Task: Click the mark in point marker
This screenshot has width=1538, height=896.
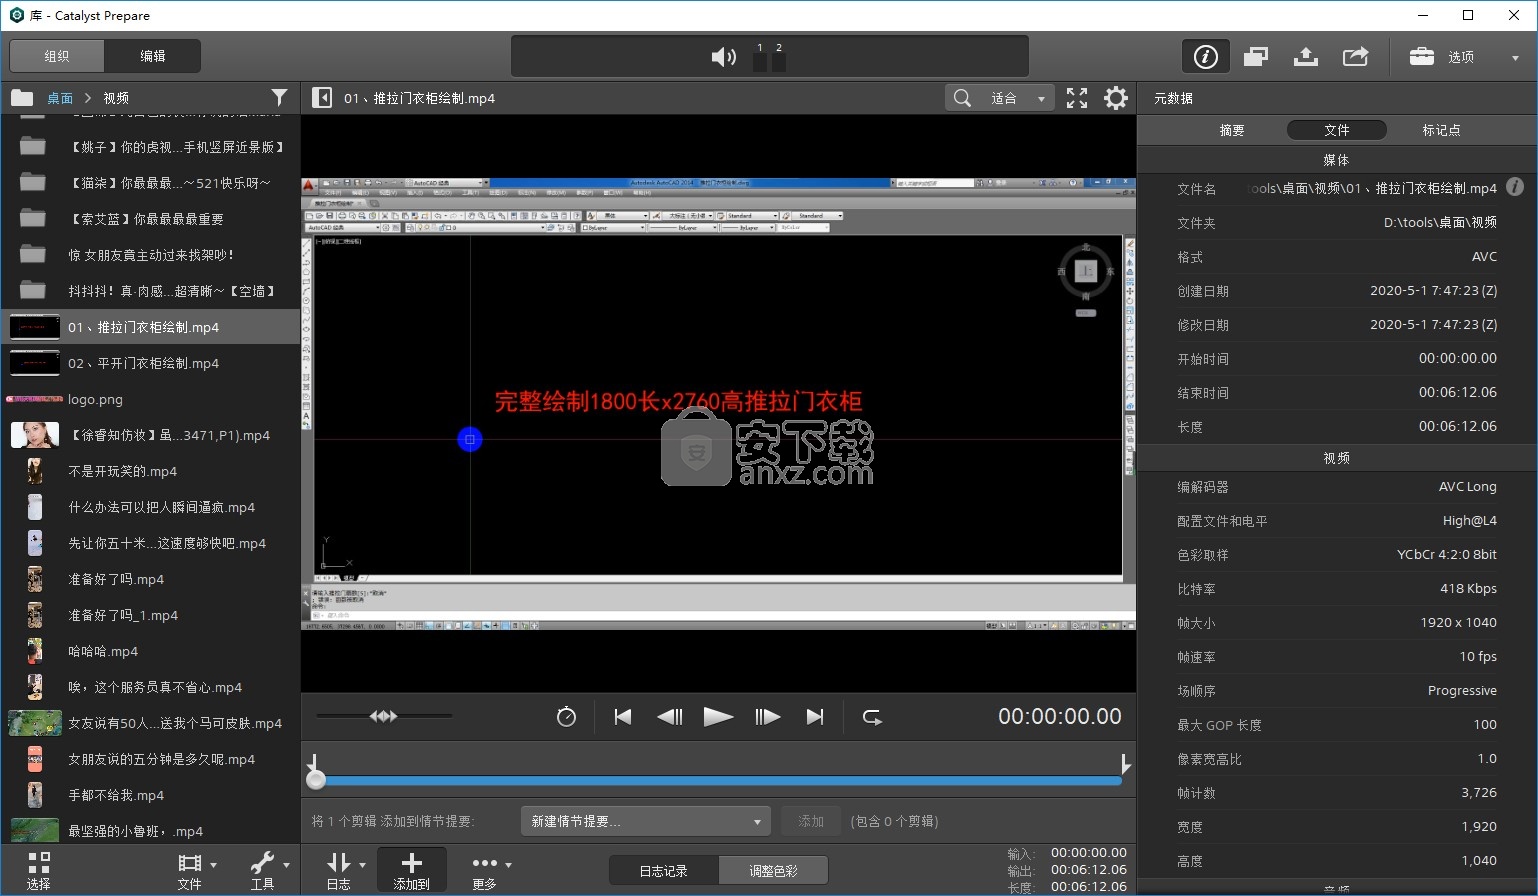Action: [313, 763]
